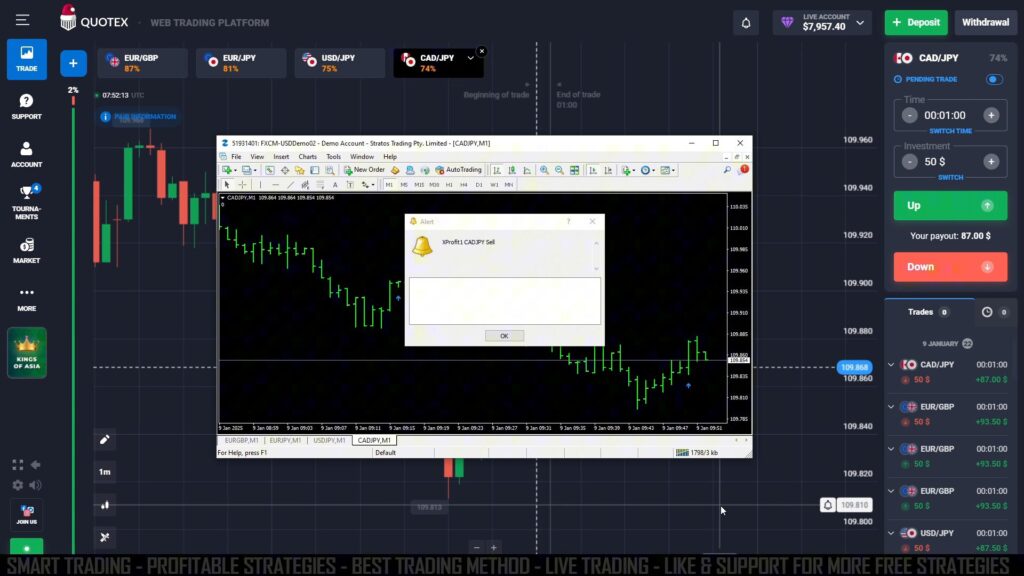
Task: Open the Window menu in MetaTrader
Action: [362, 157]
